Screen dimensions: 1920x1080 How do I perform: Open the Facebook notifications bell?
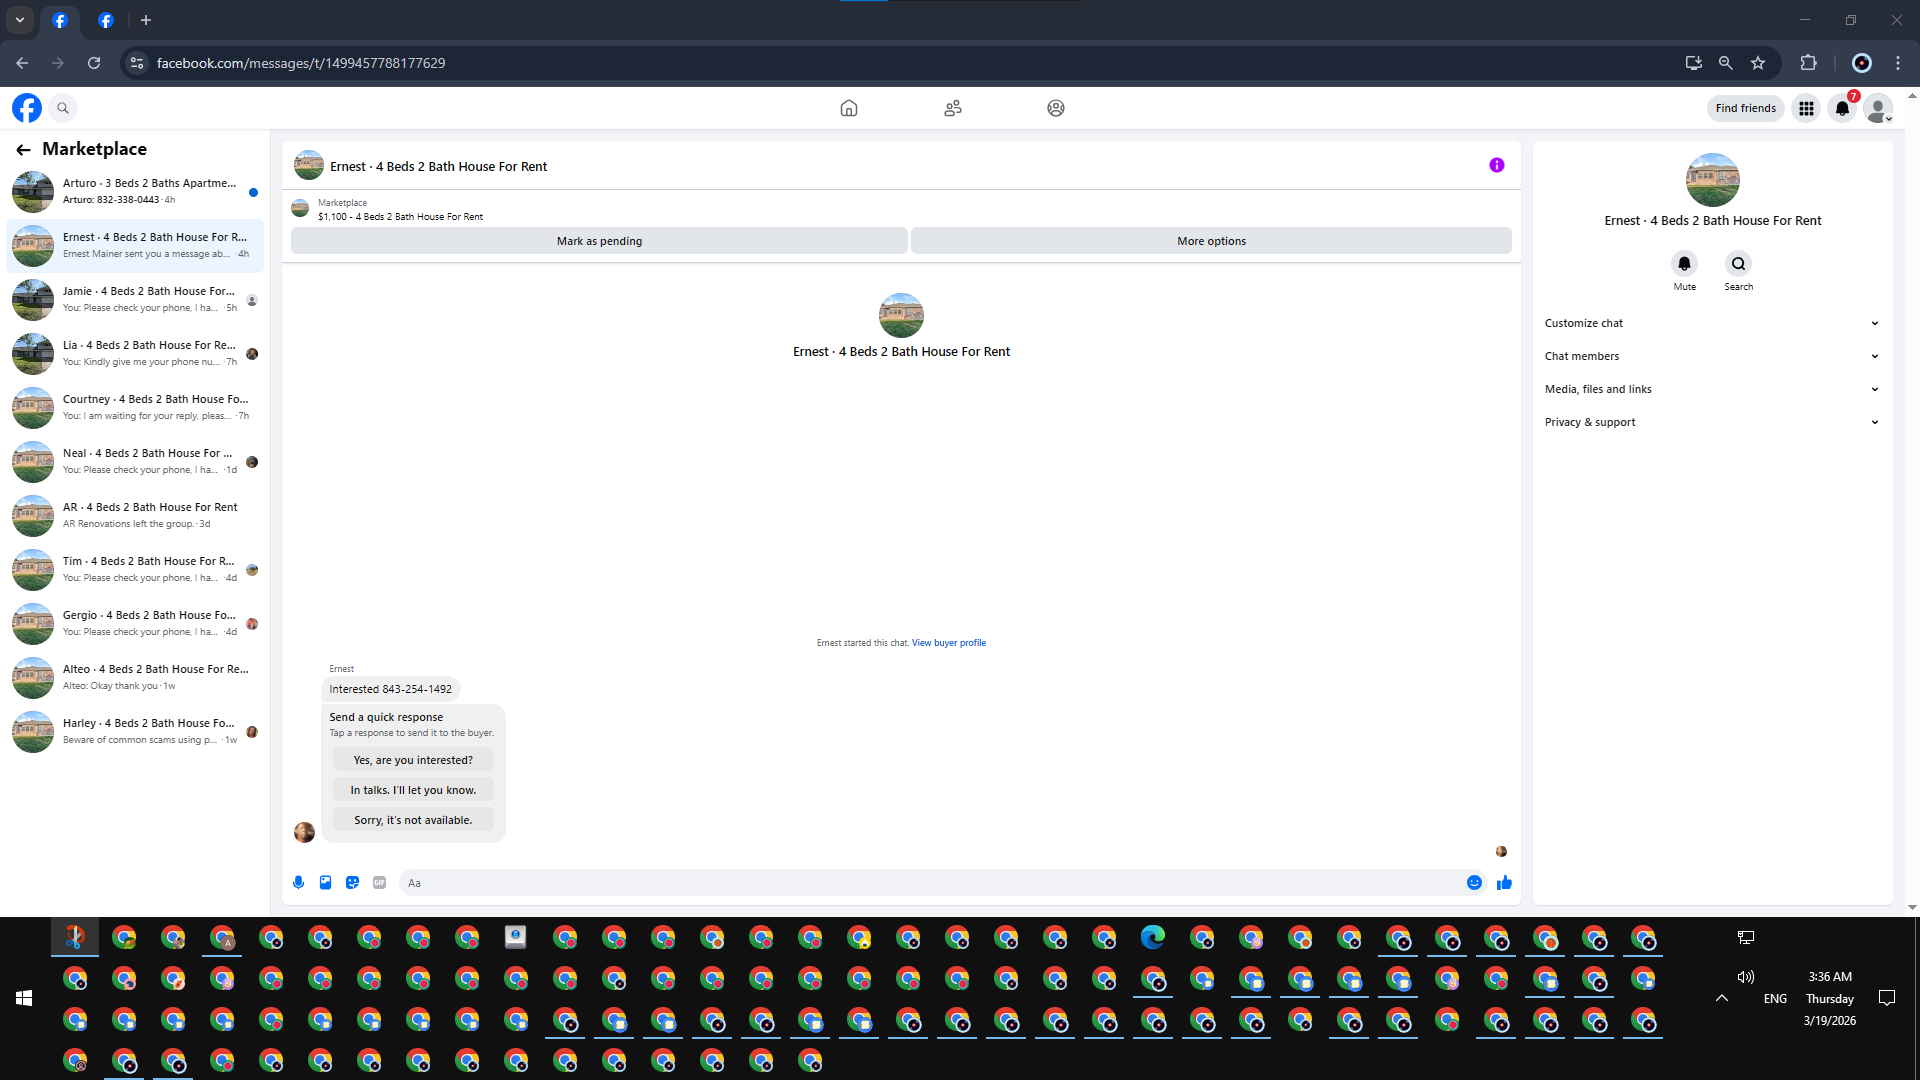click(x=1842, y=108)
